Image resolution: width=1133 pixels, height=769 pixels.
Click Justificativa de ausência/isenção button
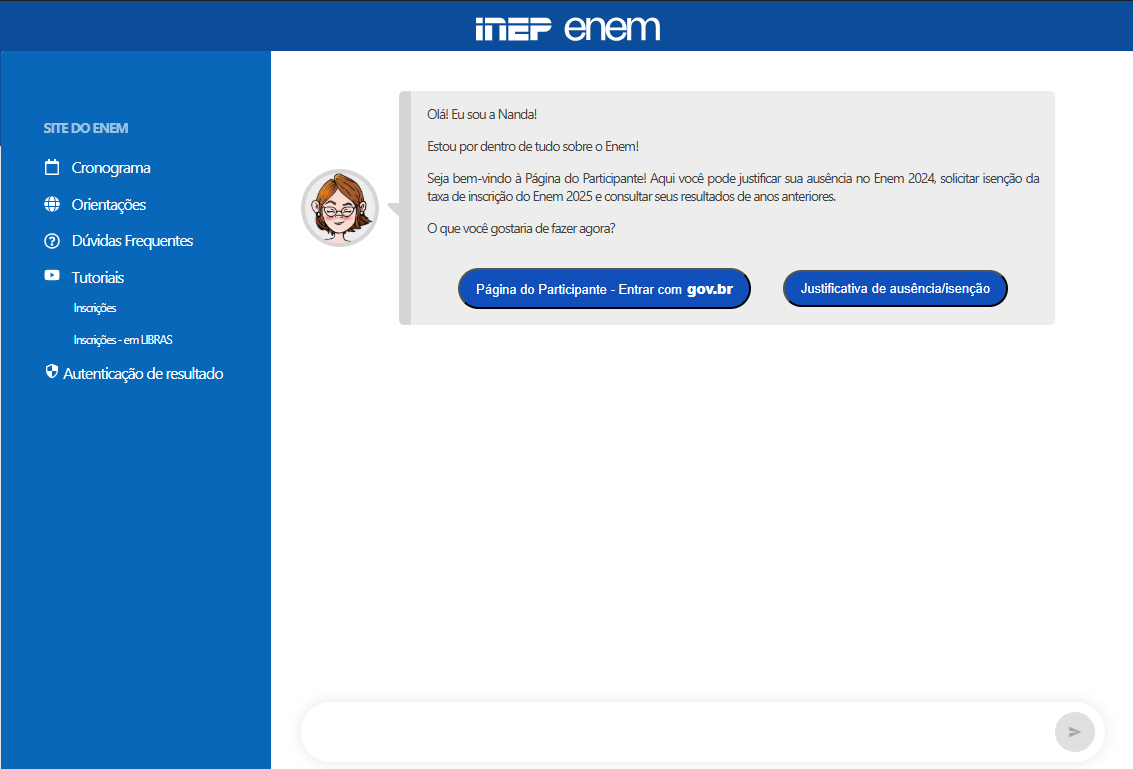(x=895, y=288)
